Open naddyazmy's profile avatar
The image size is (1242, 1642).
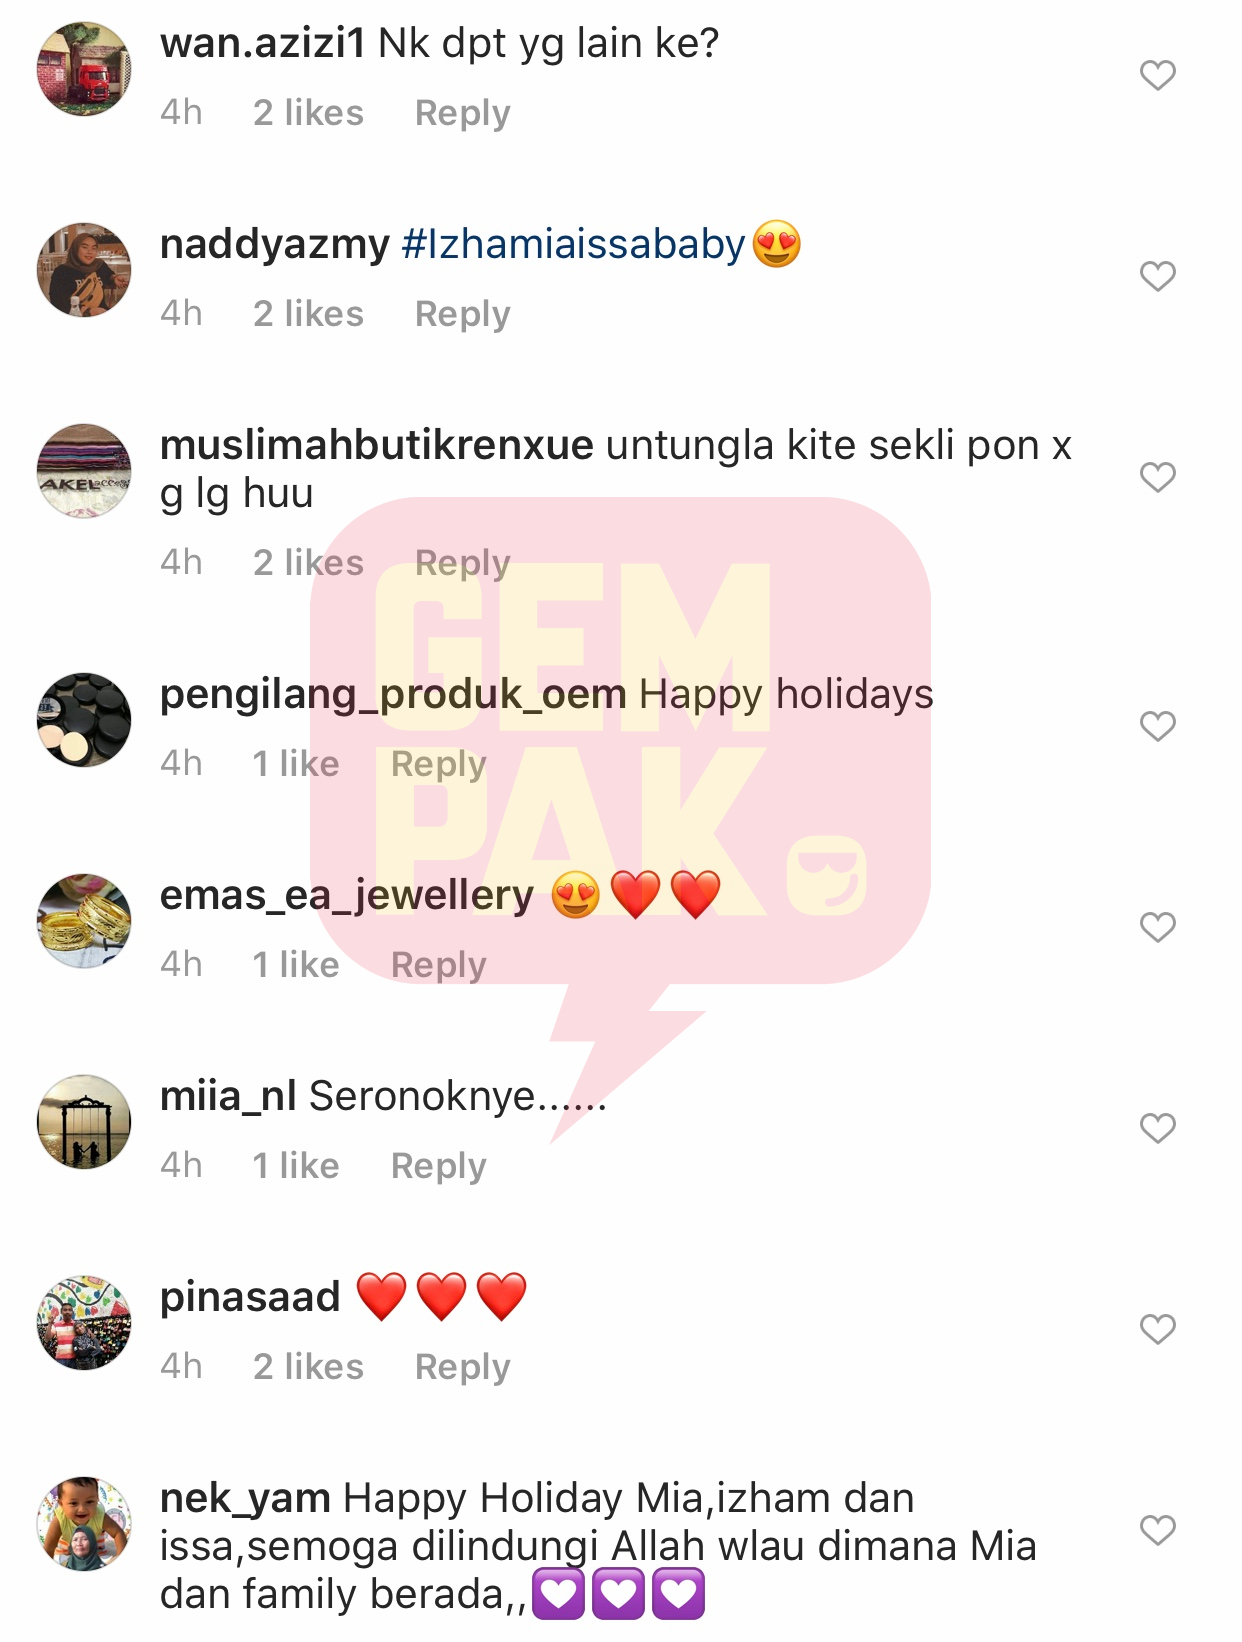(84, 270)
